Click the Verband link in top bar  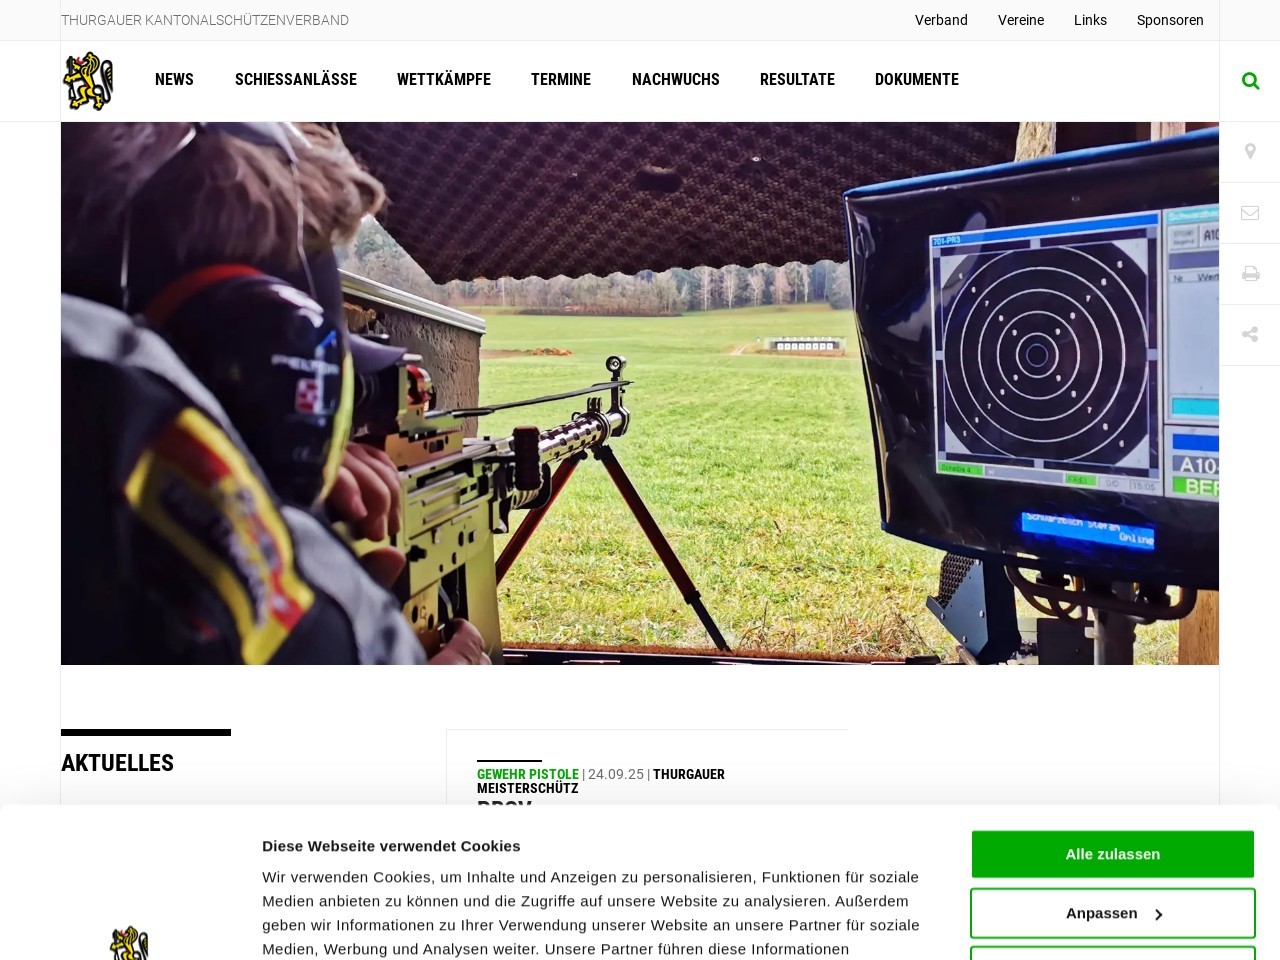(x=941, y=20)
